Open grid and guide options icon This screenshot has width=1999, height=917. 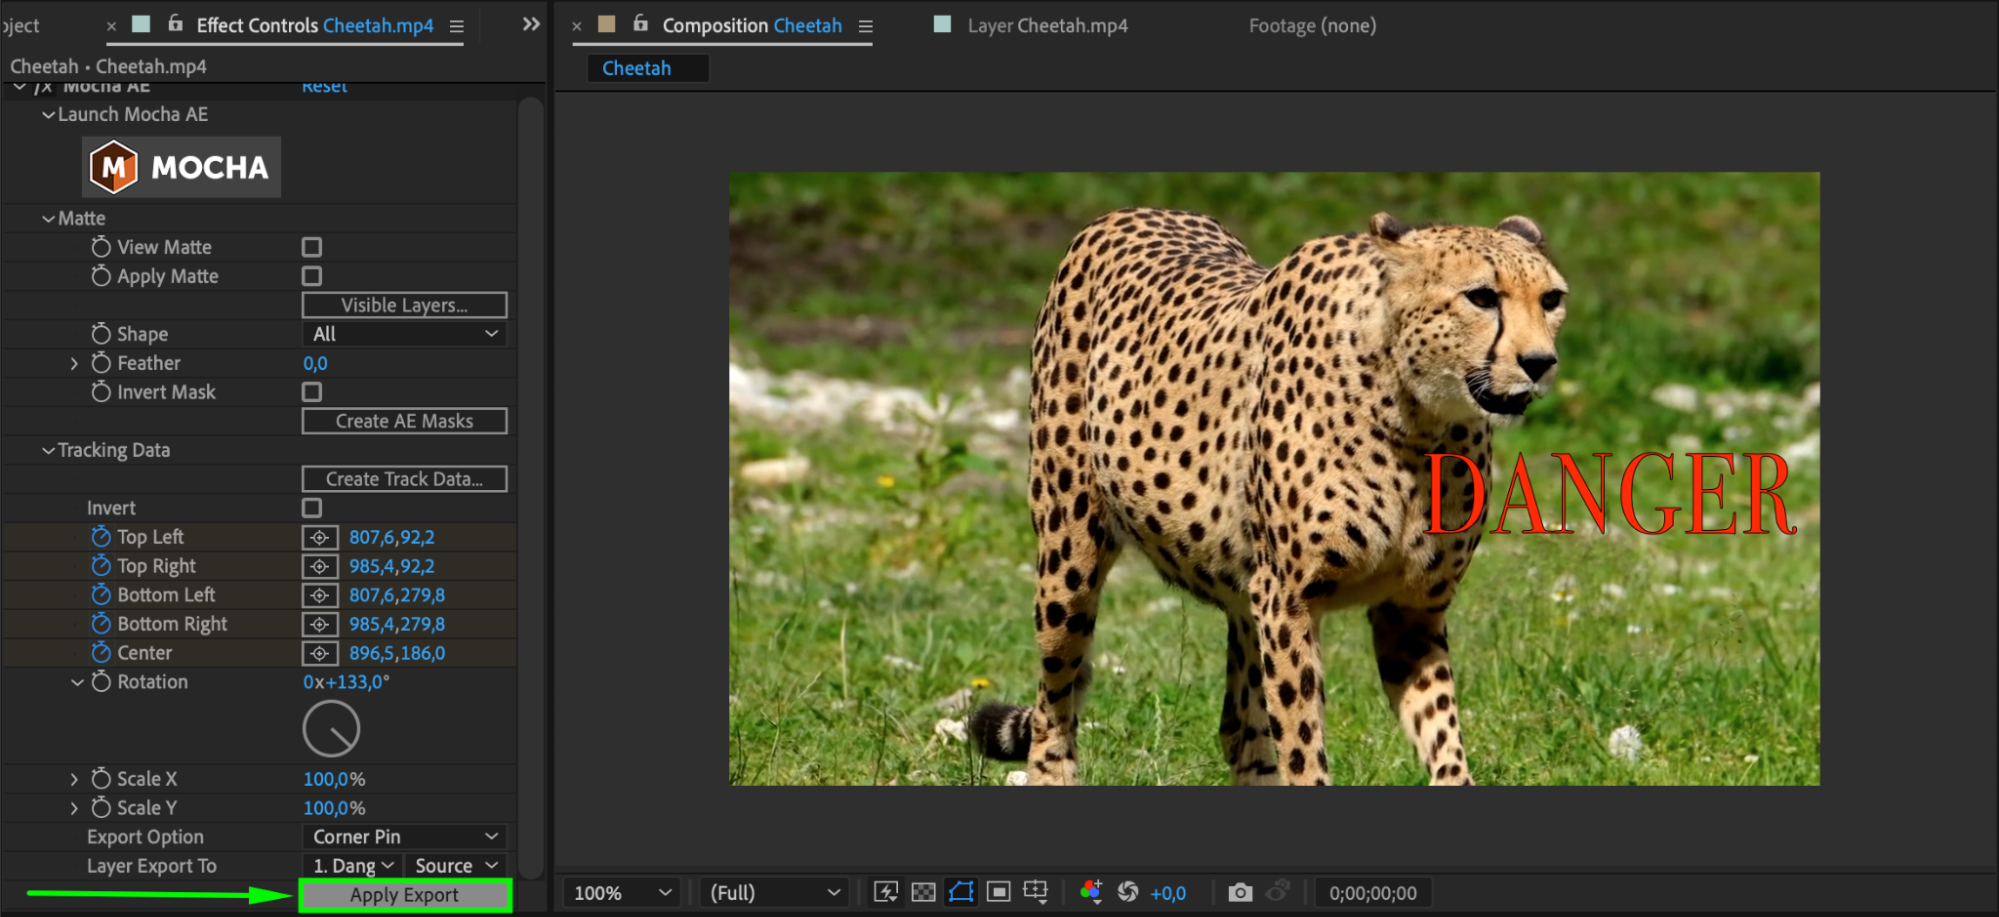(x=1036, y=892)
